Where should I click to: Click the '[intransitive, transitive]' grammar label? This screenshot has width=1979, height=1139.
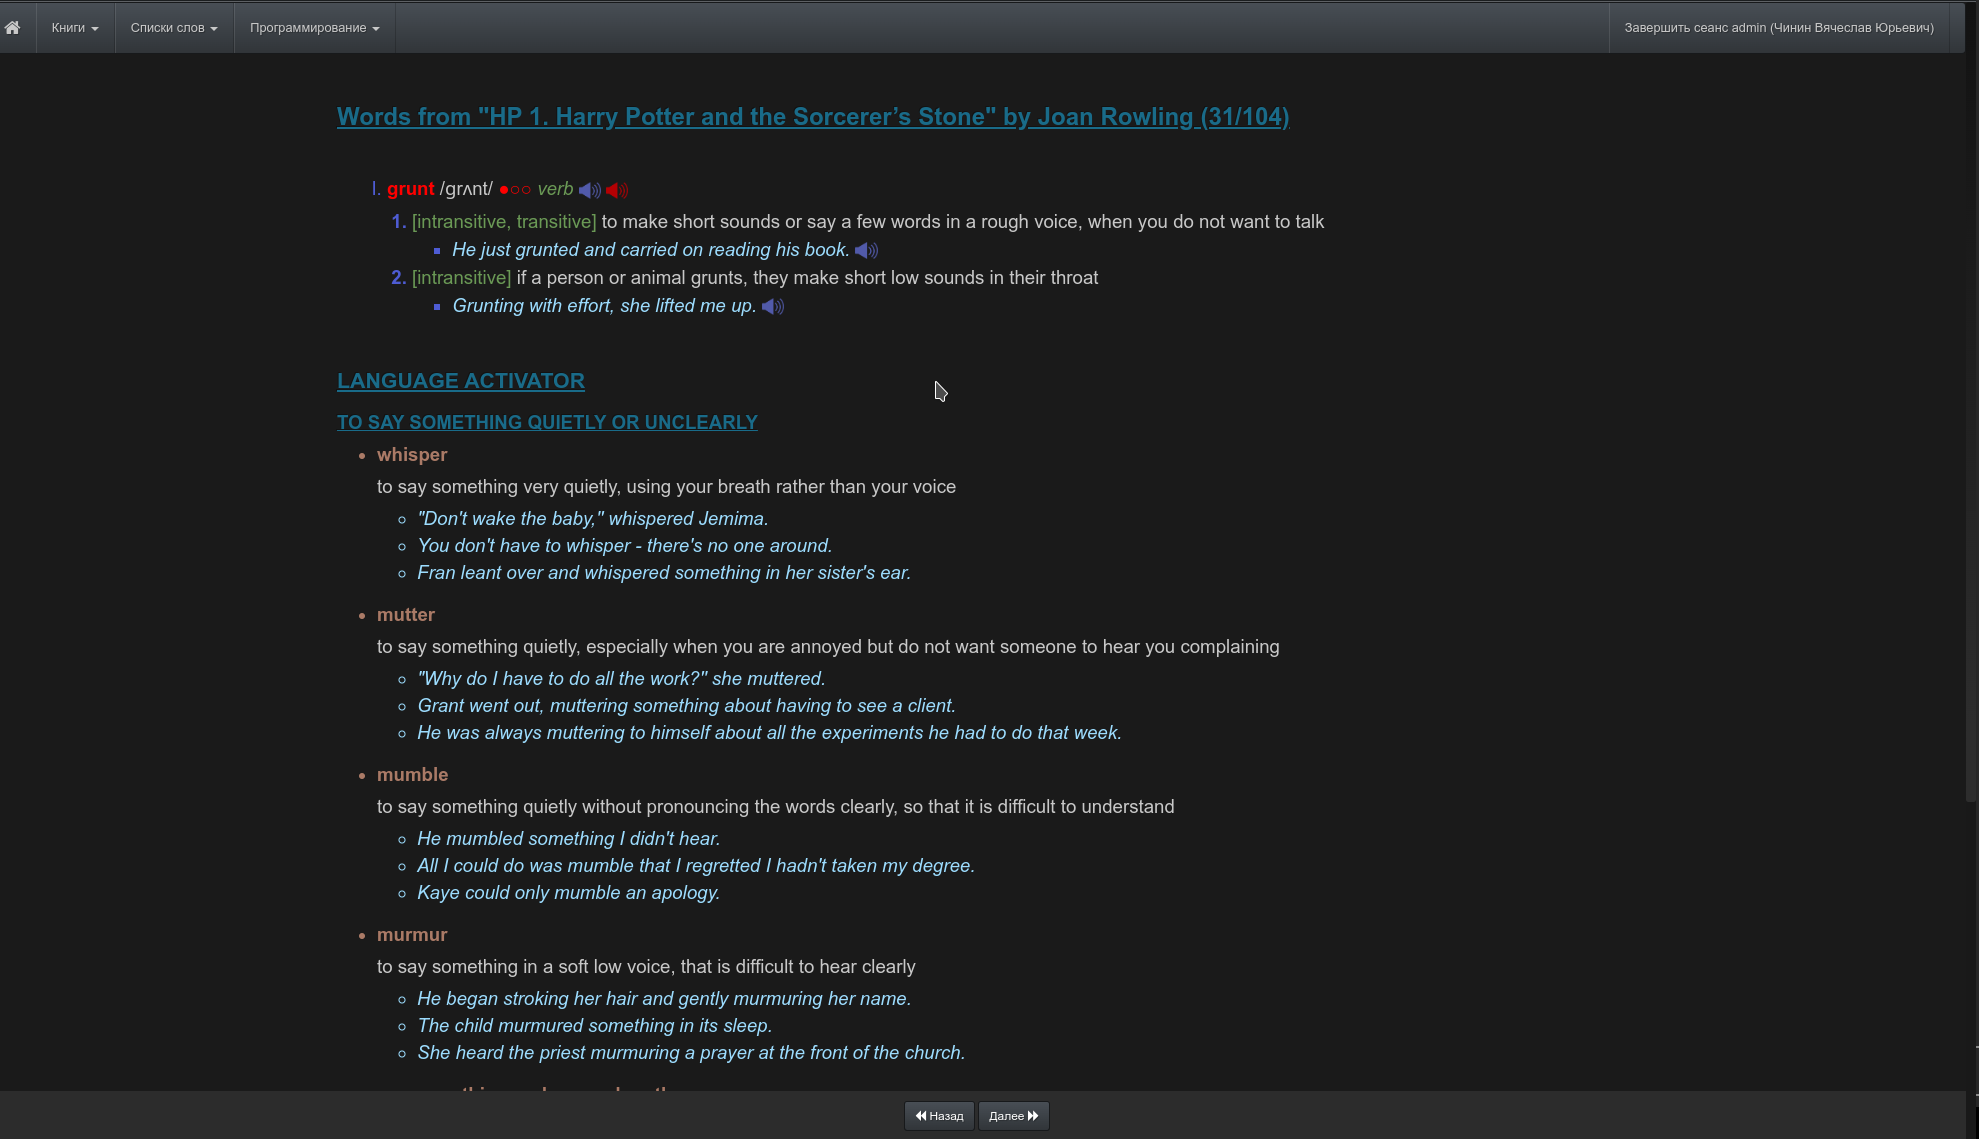click(x=504, y=222)
